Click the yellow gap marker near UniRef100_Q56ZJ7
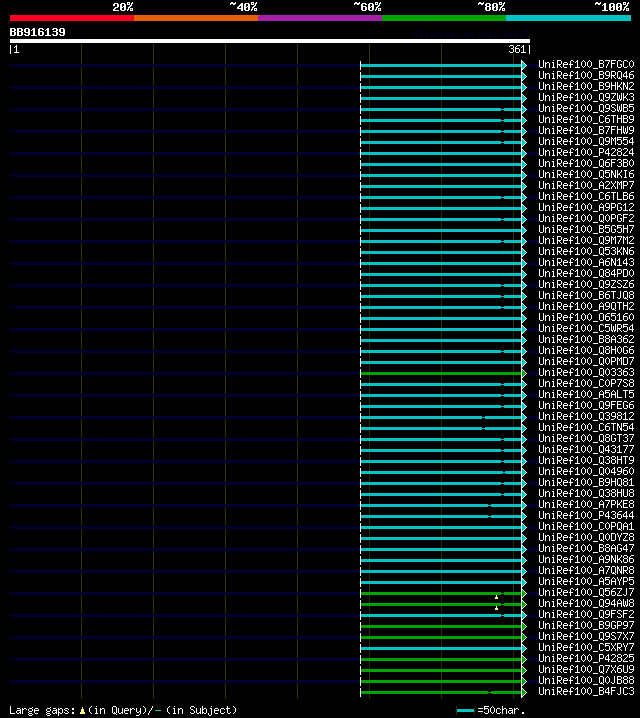Viewport: 640px width, 718px height. pyautogui.click(x=496, y=597)
